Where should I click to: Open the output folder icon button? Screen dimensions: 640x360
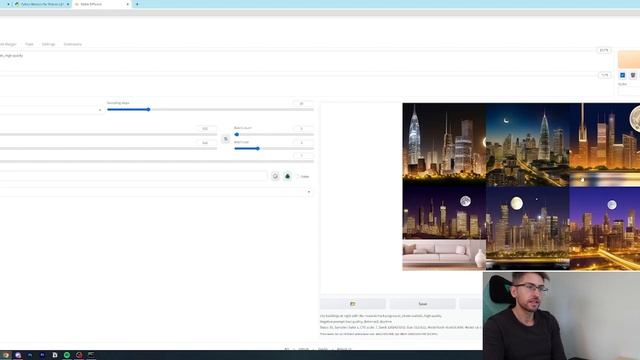point(353,304)
